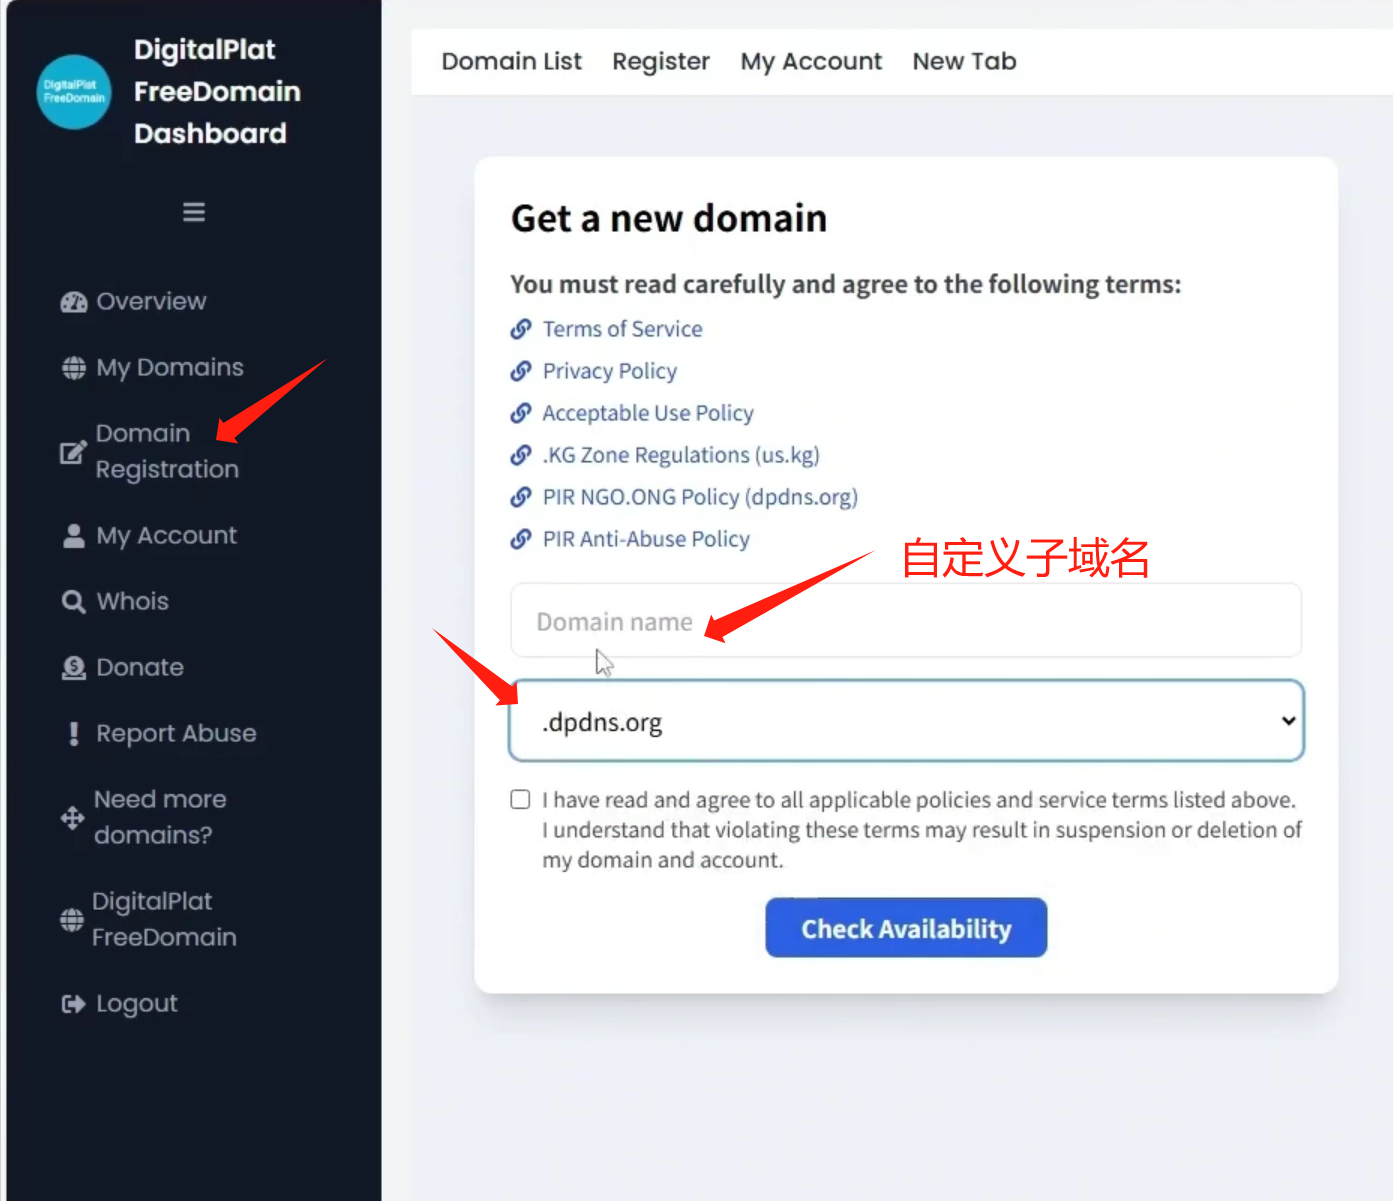
Task: Open the PIR Anti-Abuse Policy link
Action: click(x=646, y=539)
